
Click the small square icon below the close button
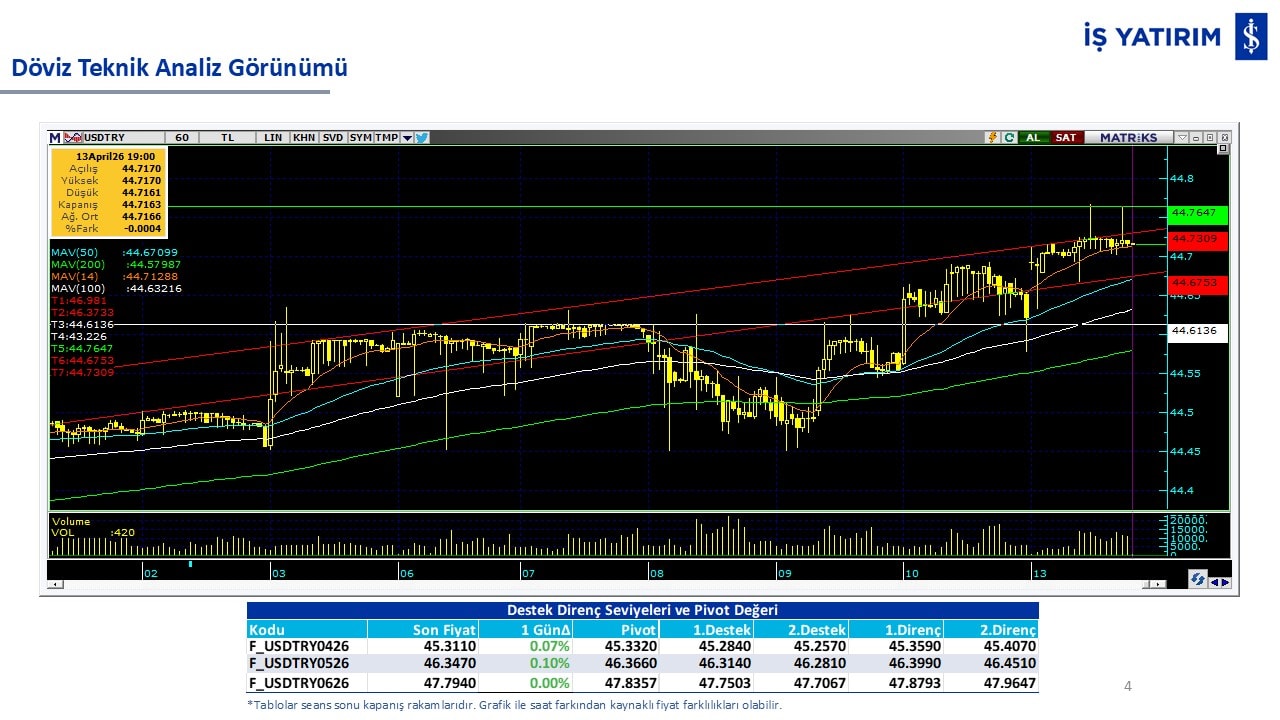pos(1222,149)
